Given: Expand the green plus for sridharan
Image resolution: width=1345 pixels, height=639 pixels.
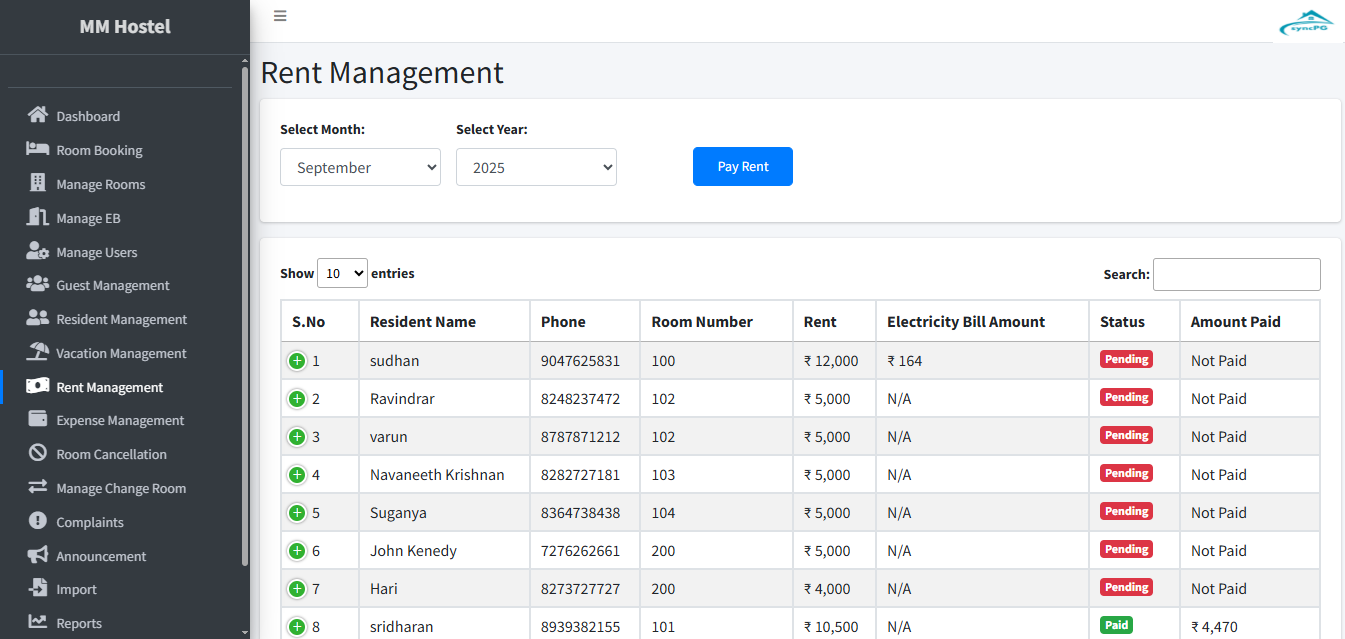Looking at the screenshot, I should click(297, 627).
